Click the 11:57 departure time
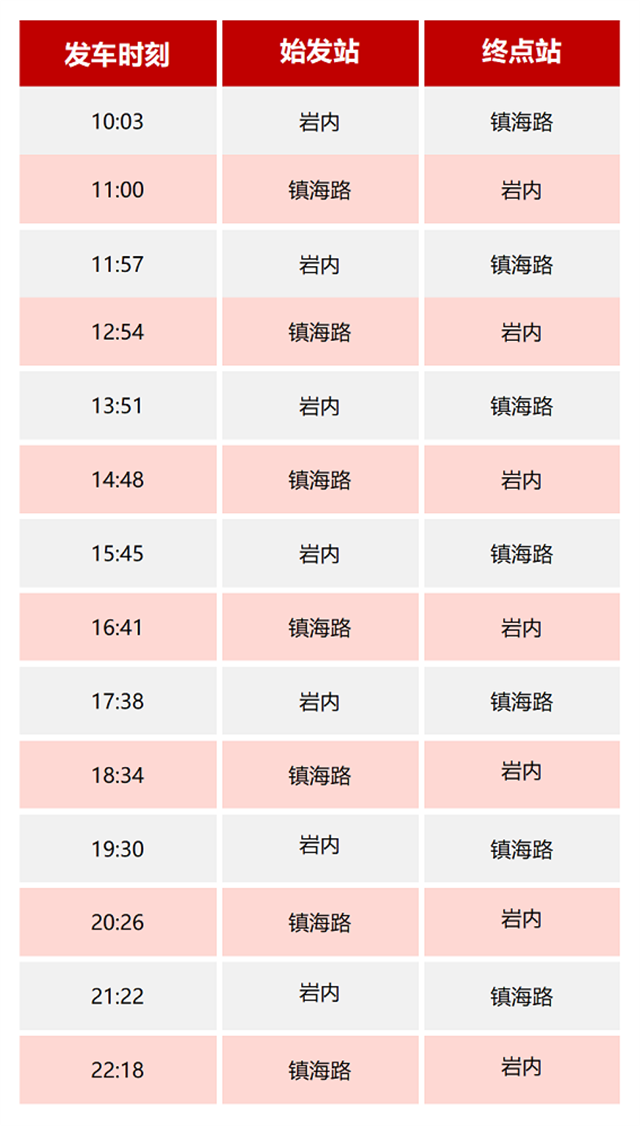640x1126 pixels. [x=117, y=265]
